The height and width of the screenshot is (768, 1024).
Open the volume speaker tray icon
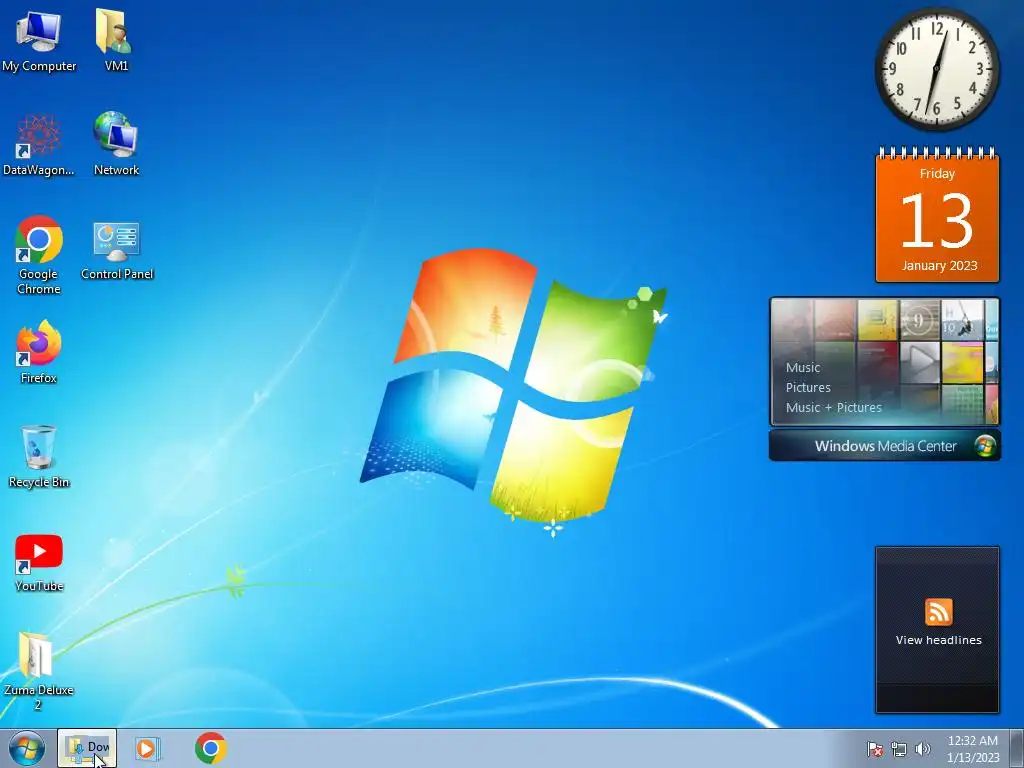click(x=923, y=749)
